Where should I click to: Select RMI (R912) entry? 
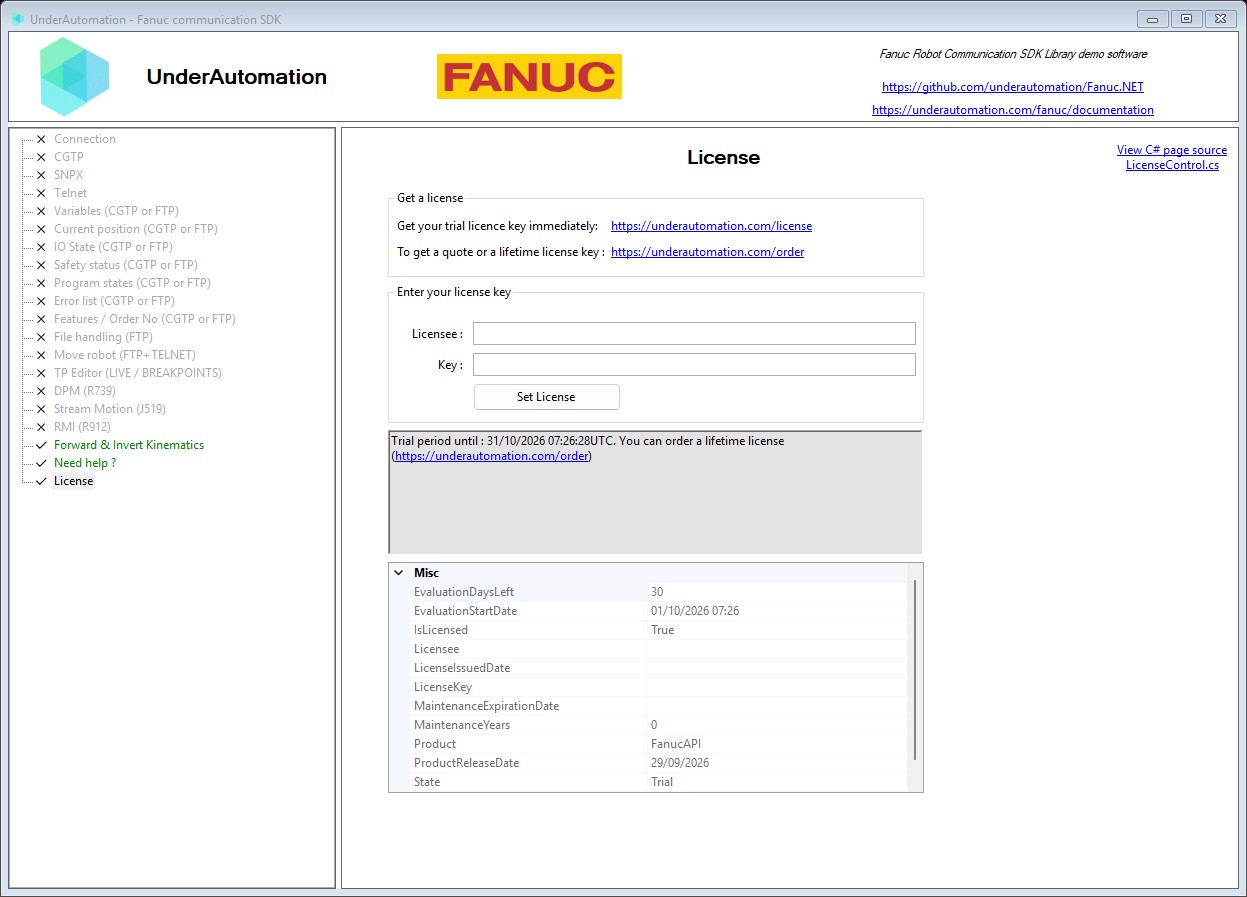[82, 427]
